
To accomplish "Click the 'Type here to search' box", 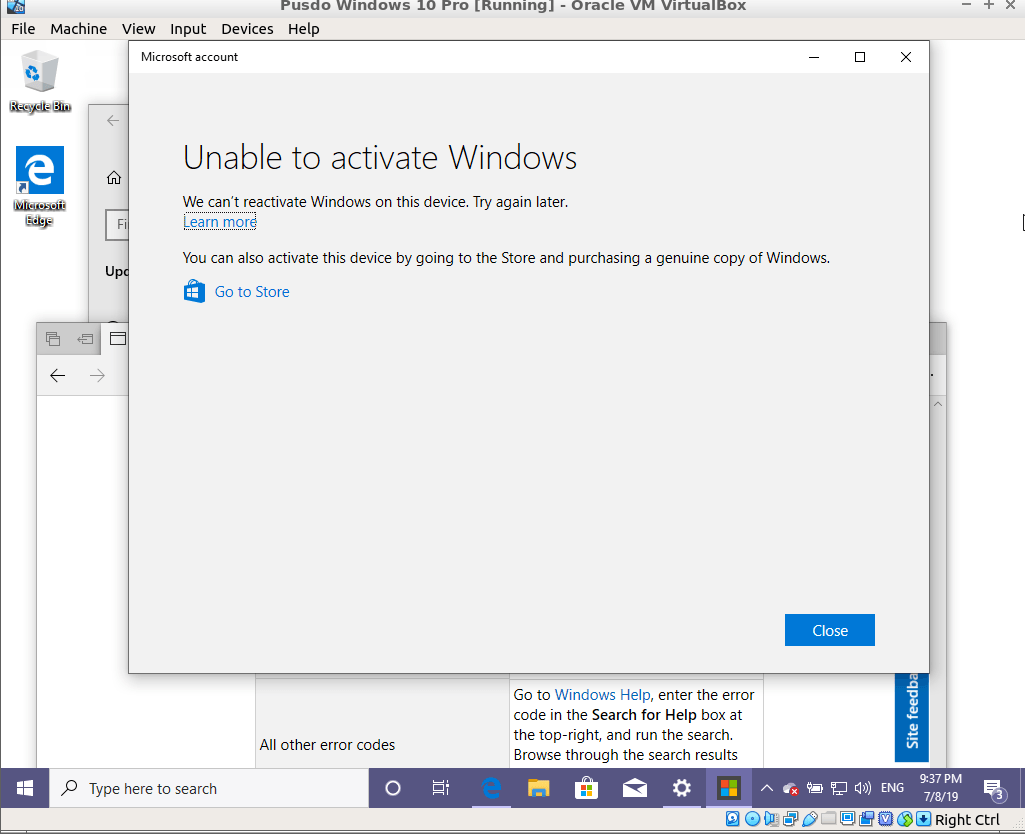I will pos(210,788).
